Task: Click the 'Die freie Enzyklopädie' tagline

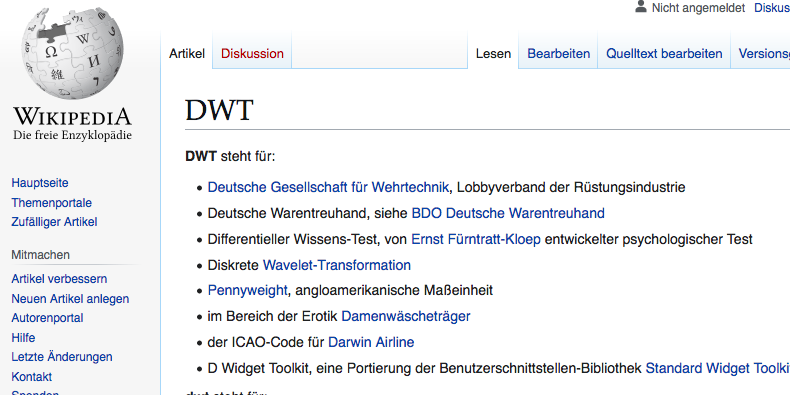Action: [x=72, y=135]
